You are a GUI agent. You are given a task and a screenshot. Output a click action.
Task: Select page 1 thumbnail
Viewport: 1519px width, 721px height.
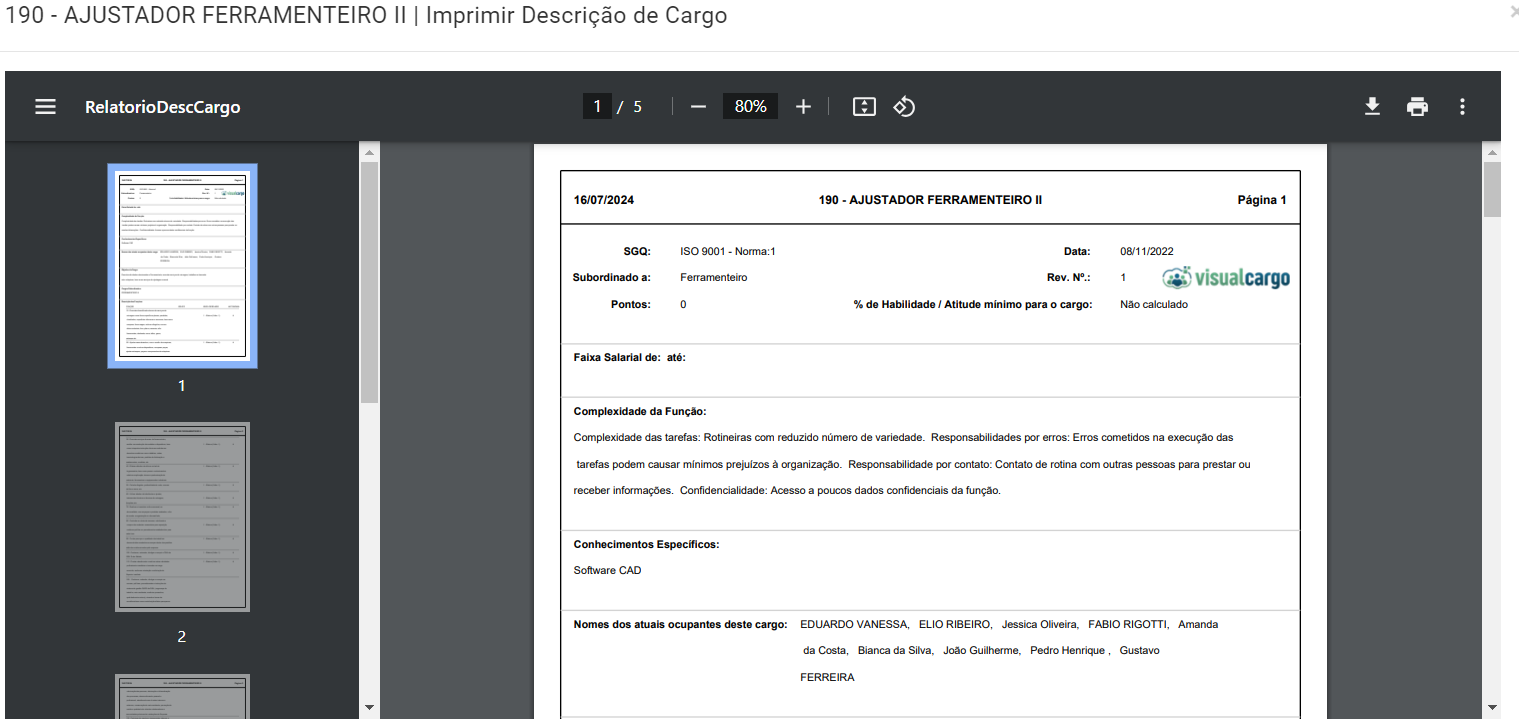182,266
